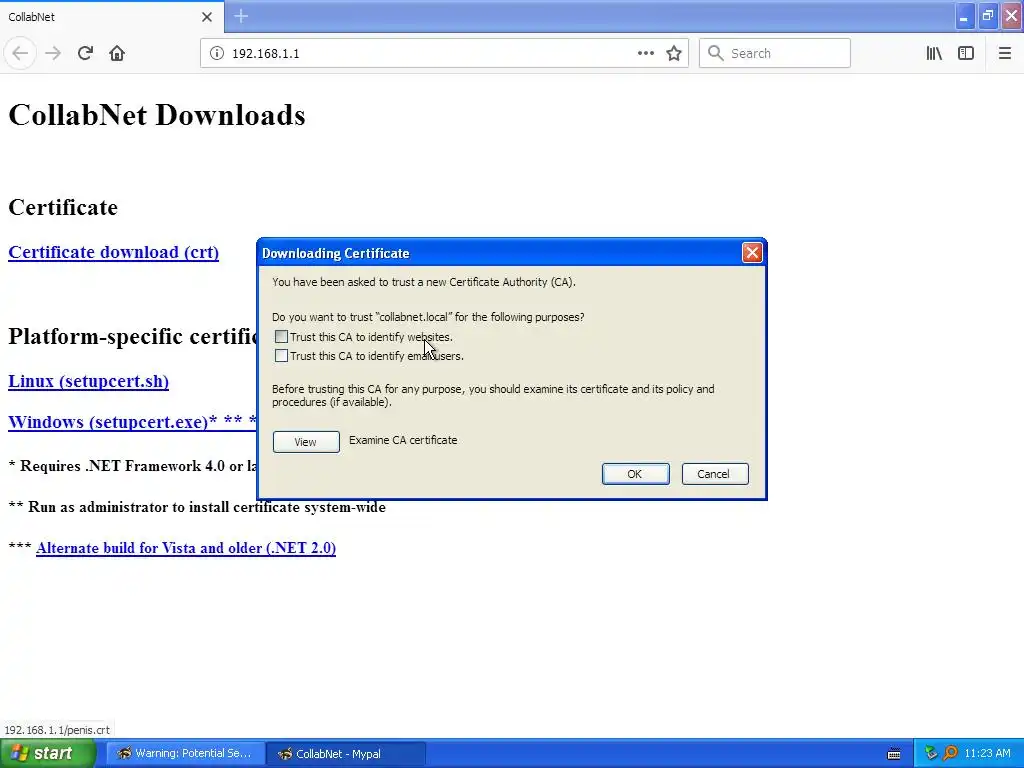
Task: Cancel the certificate download dialog
Action: 714,473
